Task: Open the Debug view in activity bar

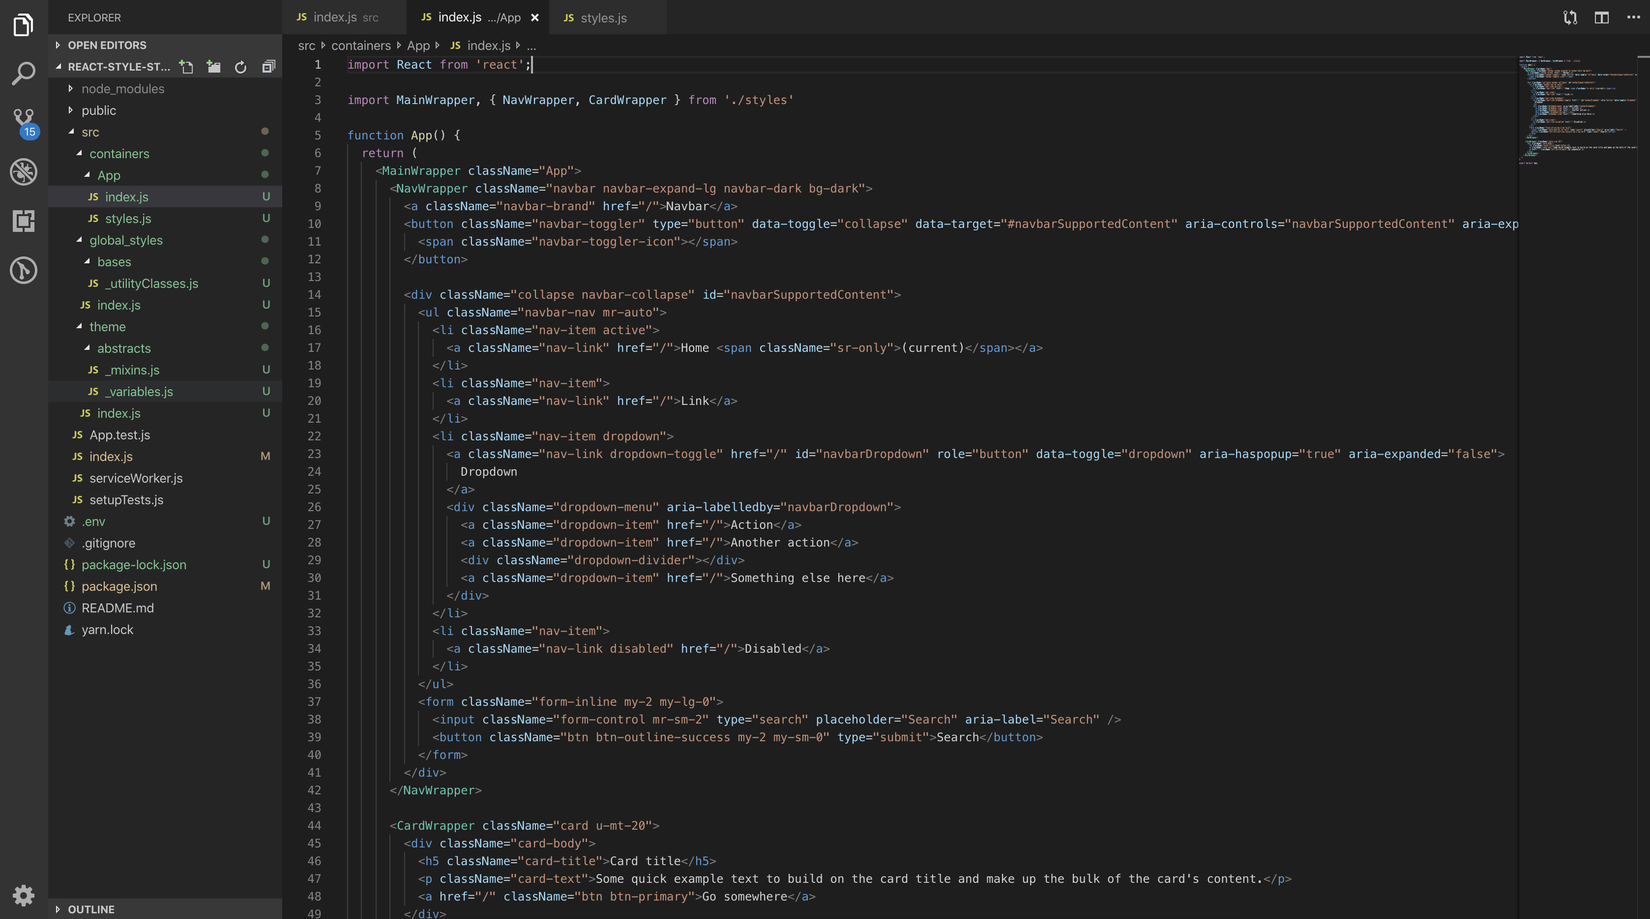Action: pyautogui.click(x=23, y=171)
